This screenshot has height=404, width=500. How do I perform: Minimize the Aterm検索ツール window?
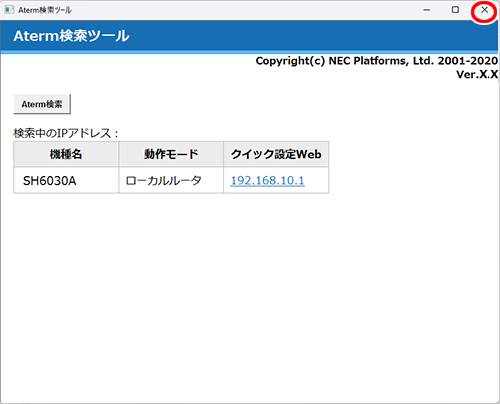coord(426,10)
